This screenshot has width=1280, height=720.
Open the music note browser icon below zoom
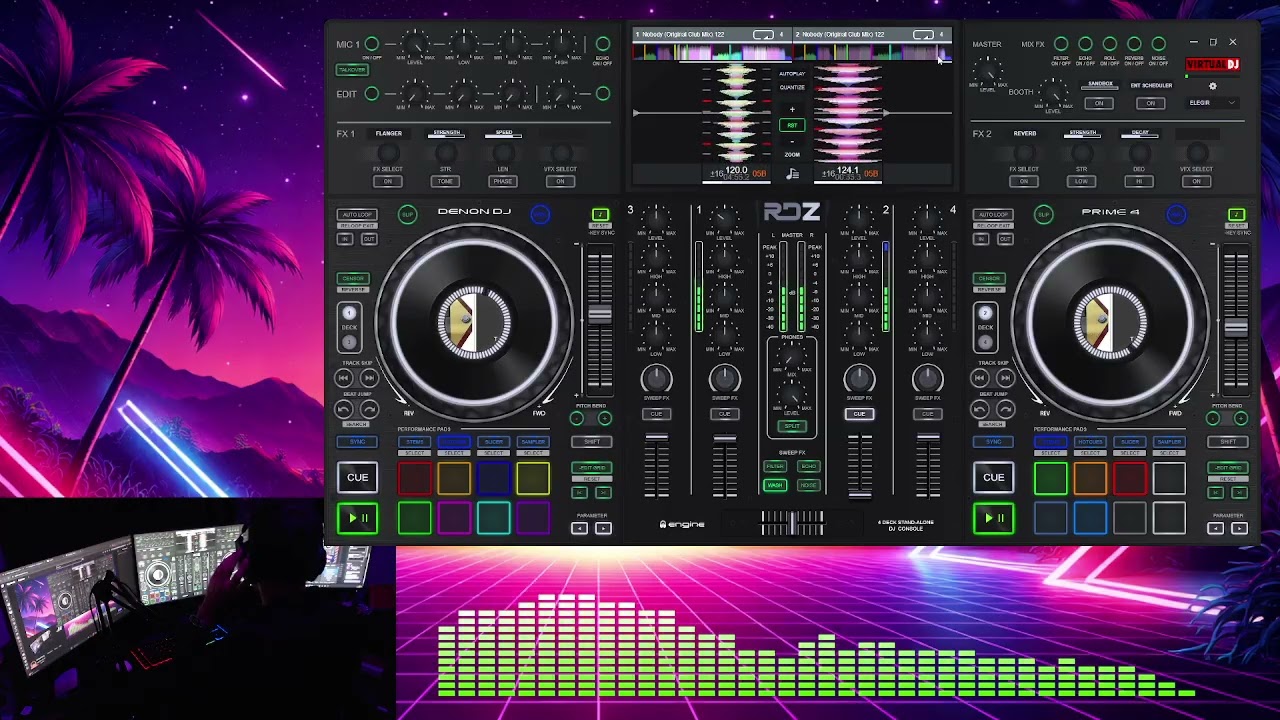(793, 174)
